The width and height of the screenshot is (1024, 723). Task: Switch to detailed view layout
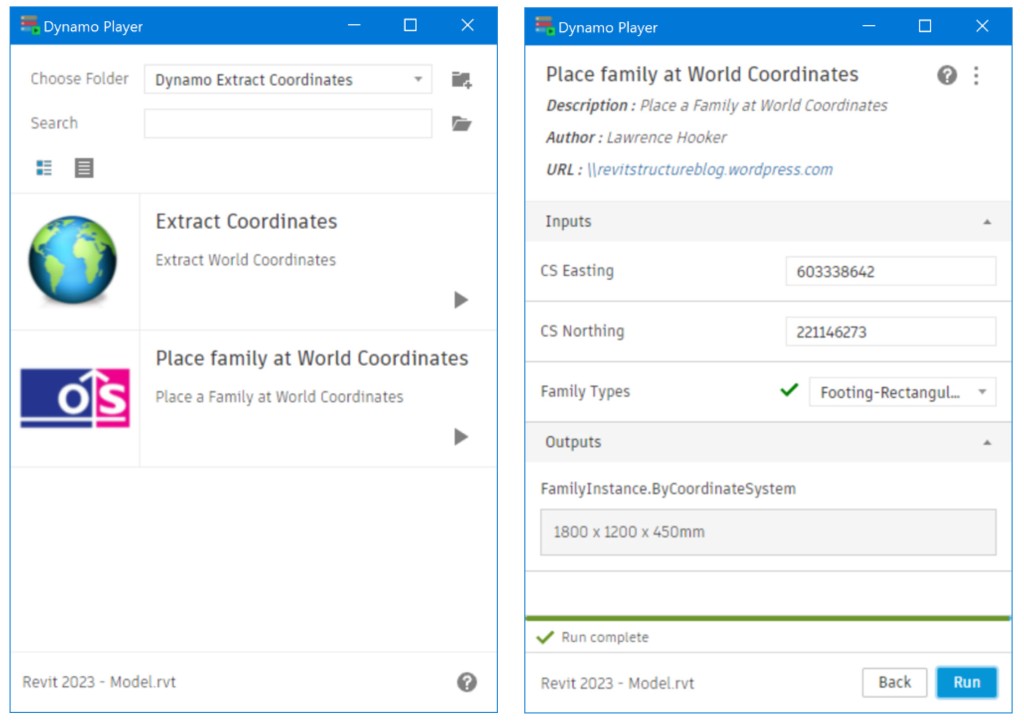point(42,167)
